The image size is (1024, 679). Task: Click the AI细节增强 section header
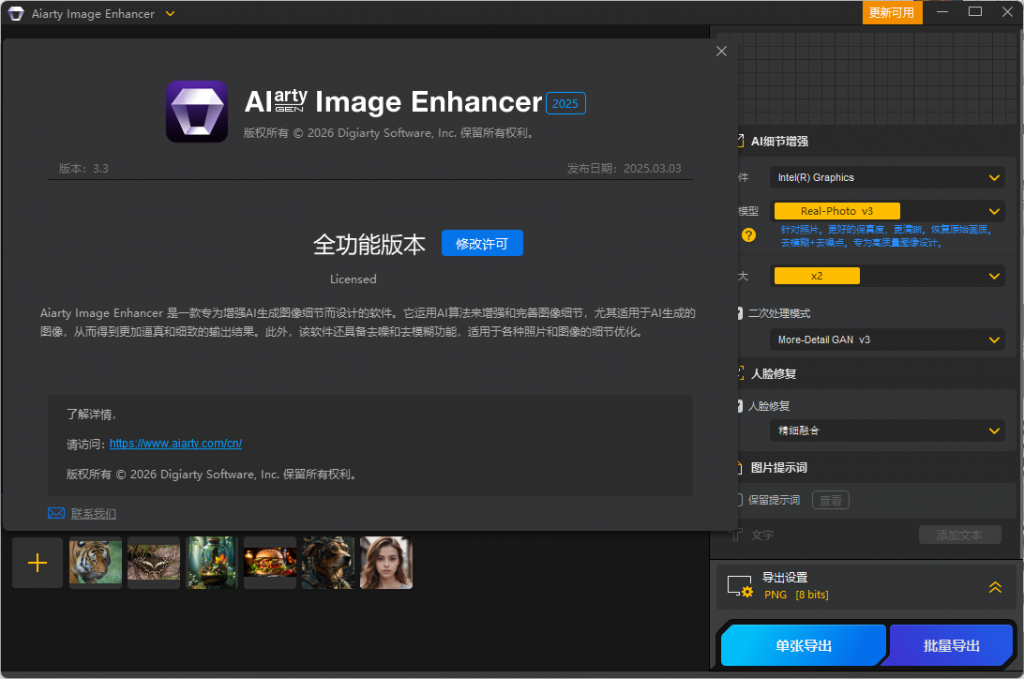pyautogui.click(x=779, y=141)
